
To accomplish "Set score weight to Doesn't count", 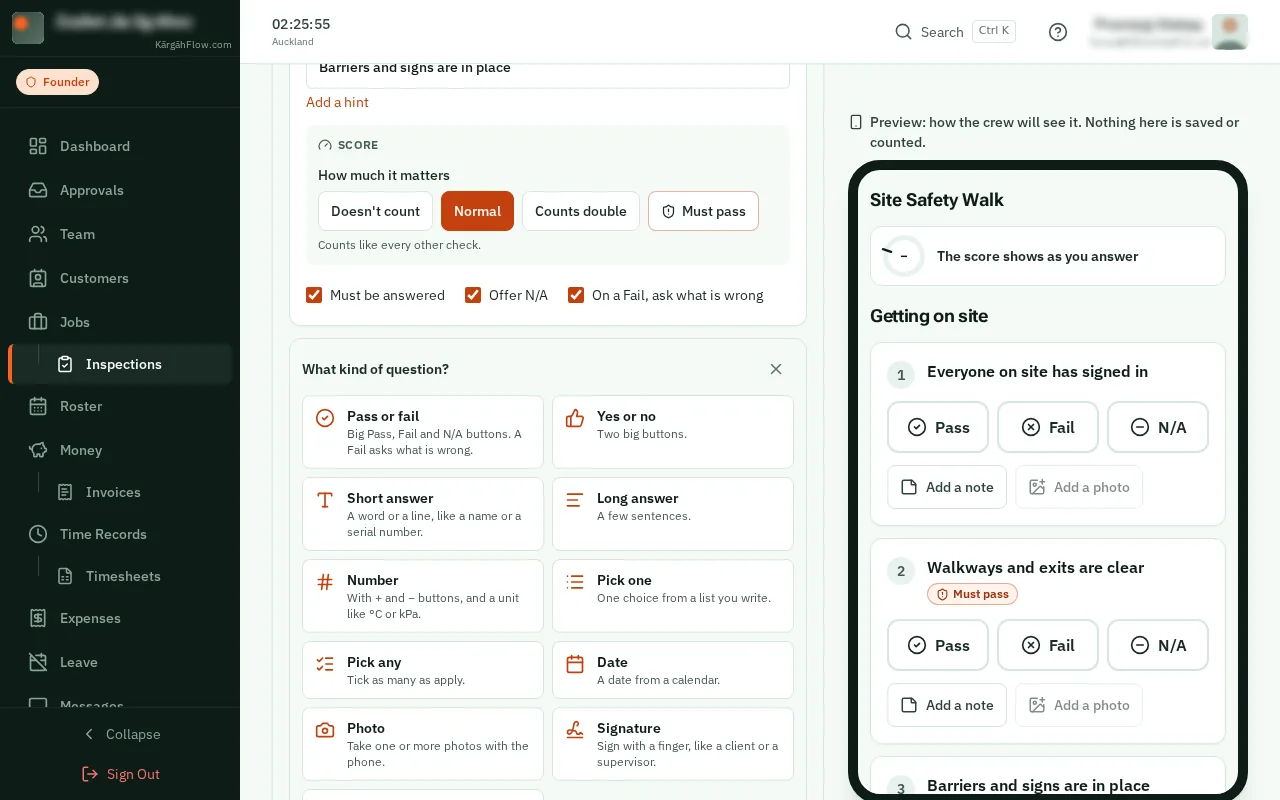I will pyautogui.click(x=375, y=211).
